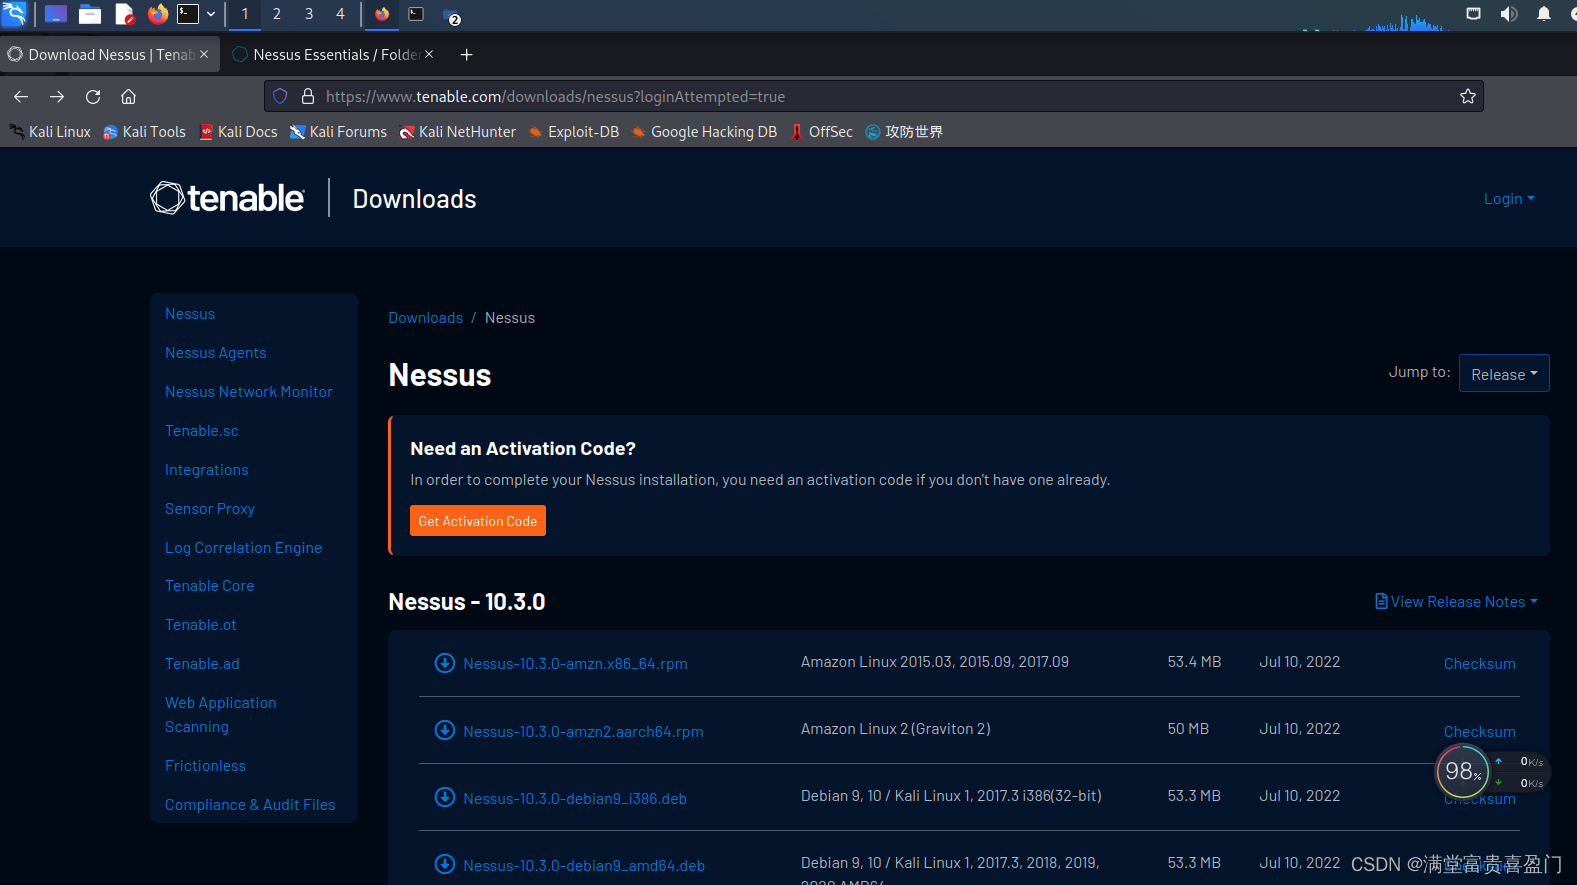Image resolution: width=1577 pixels, height=885 pixels.
Task: Switch to workspace 3
Action: pos(309,14)
